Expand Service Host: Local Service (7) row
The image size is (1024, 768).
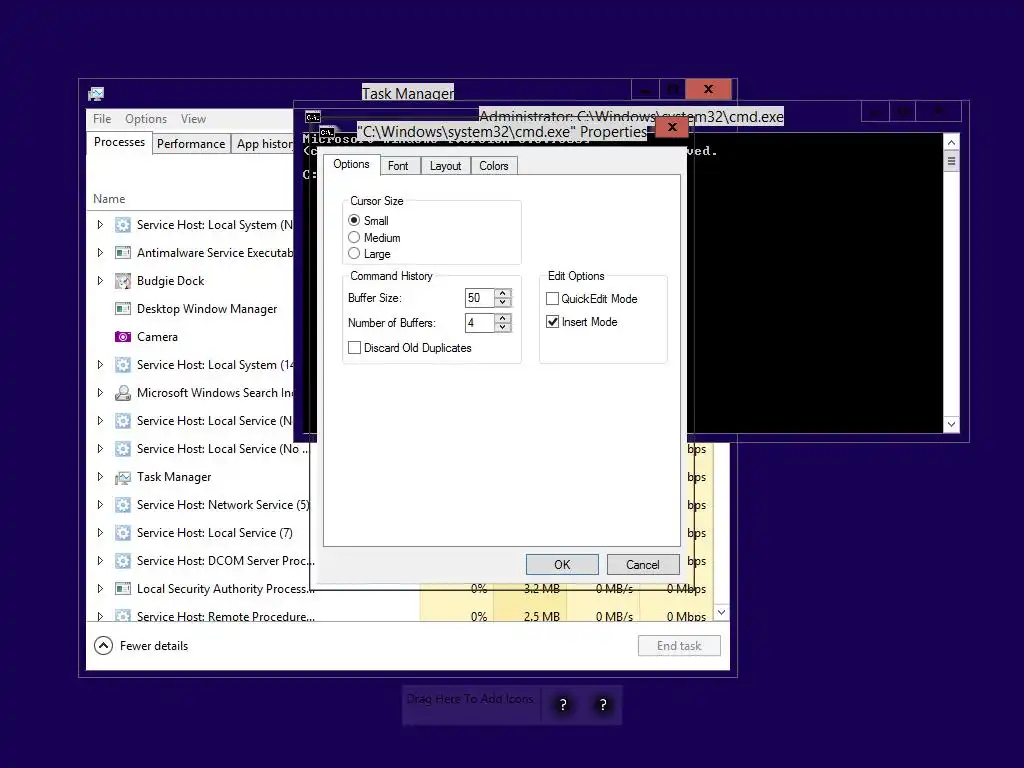100,533
